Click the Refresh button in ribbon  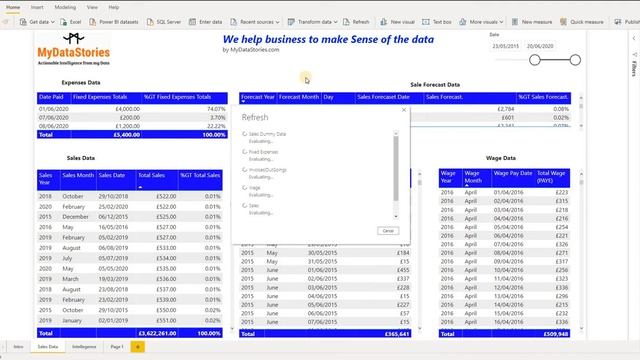click(x=356, y=22)
